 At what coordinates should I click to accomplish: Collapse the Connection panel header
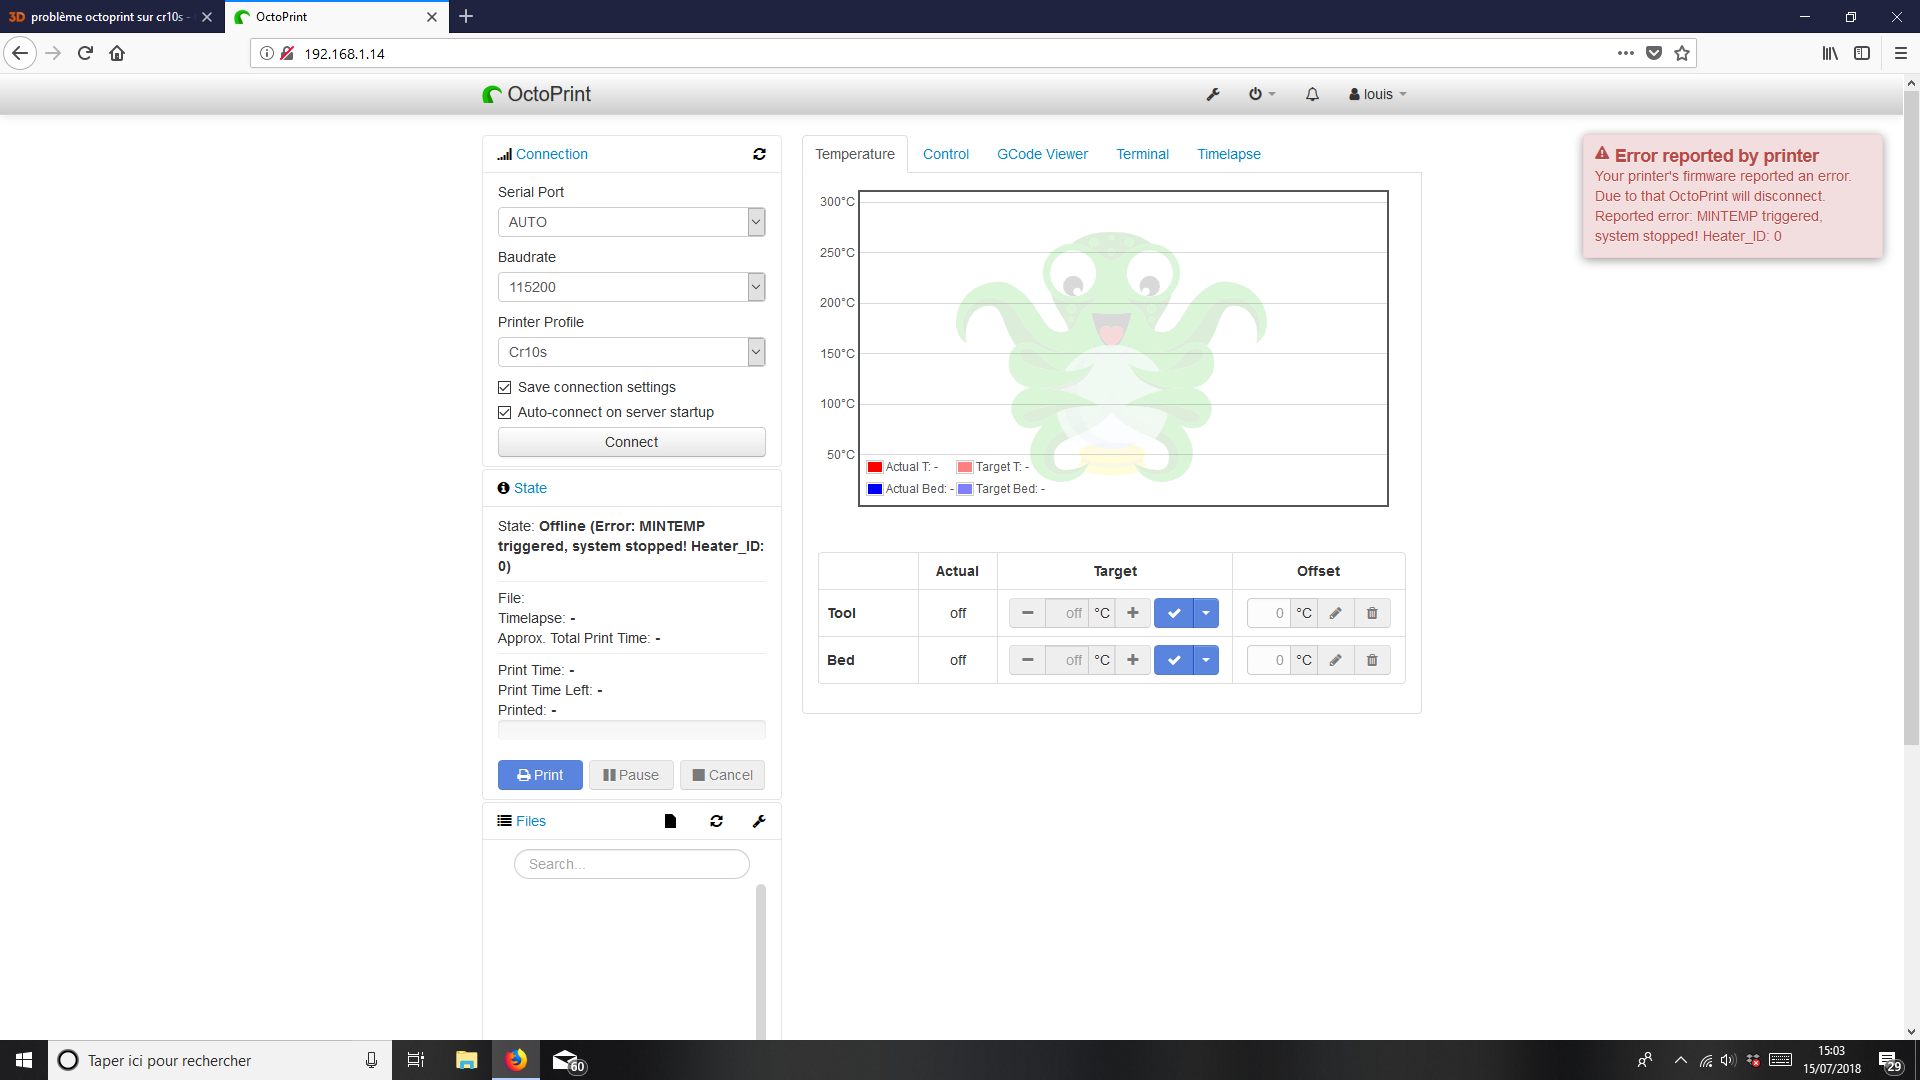(552, 154)
